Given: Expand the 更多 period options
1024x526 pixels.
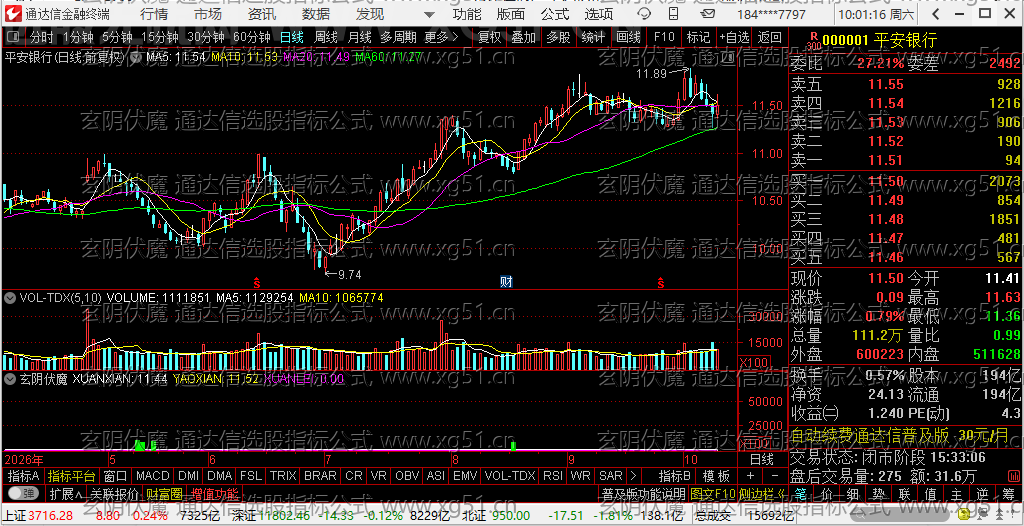Looking at the screenshot, I should [x=441, y=37].
